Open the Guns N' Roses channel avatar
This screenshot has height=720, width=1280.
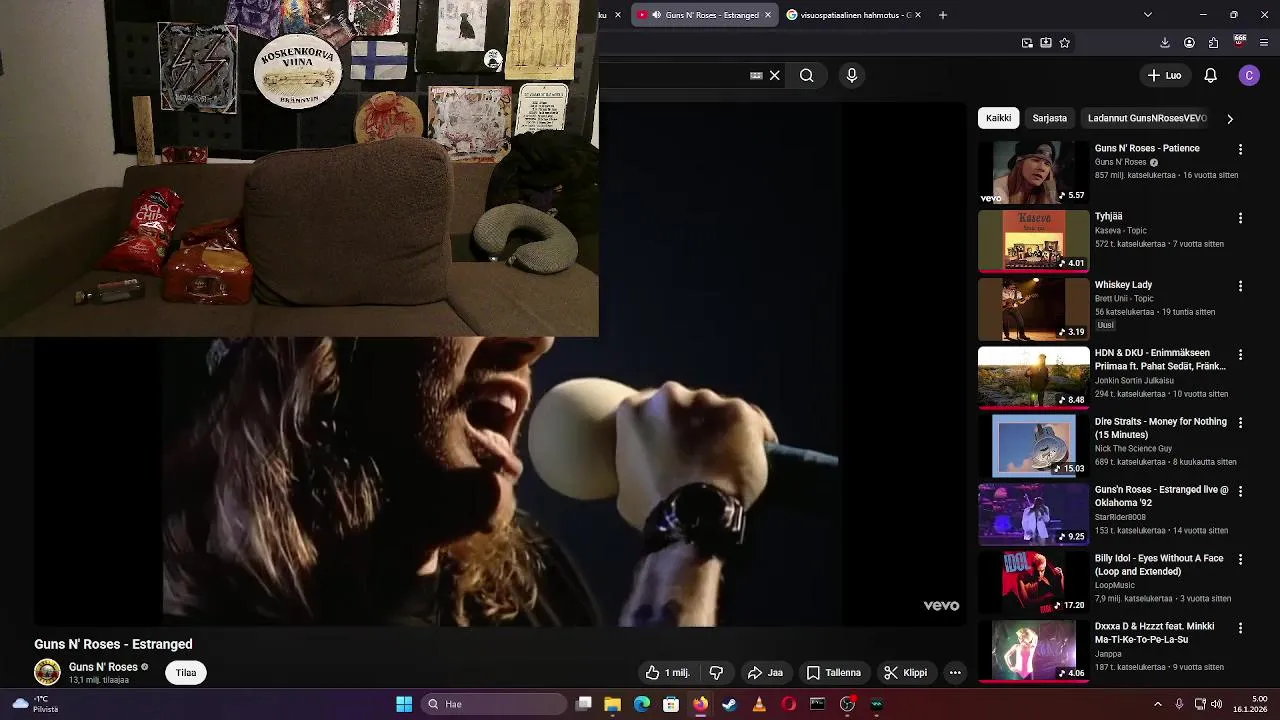47,673
